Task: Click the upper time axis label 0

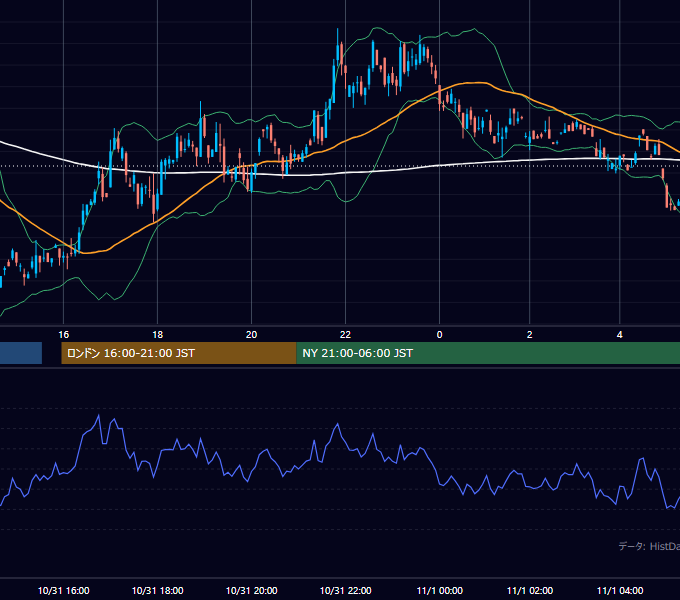Action: 439,335
